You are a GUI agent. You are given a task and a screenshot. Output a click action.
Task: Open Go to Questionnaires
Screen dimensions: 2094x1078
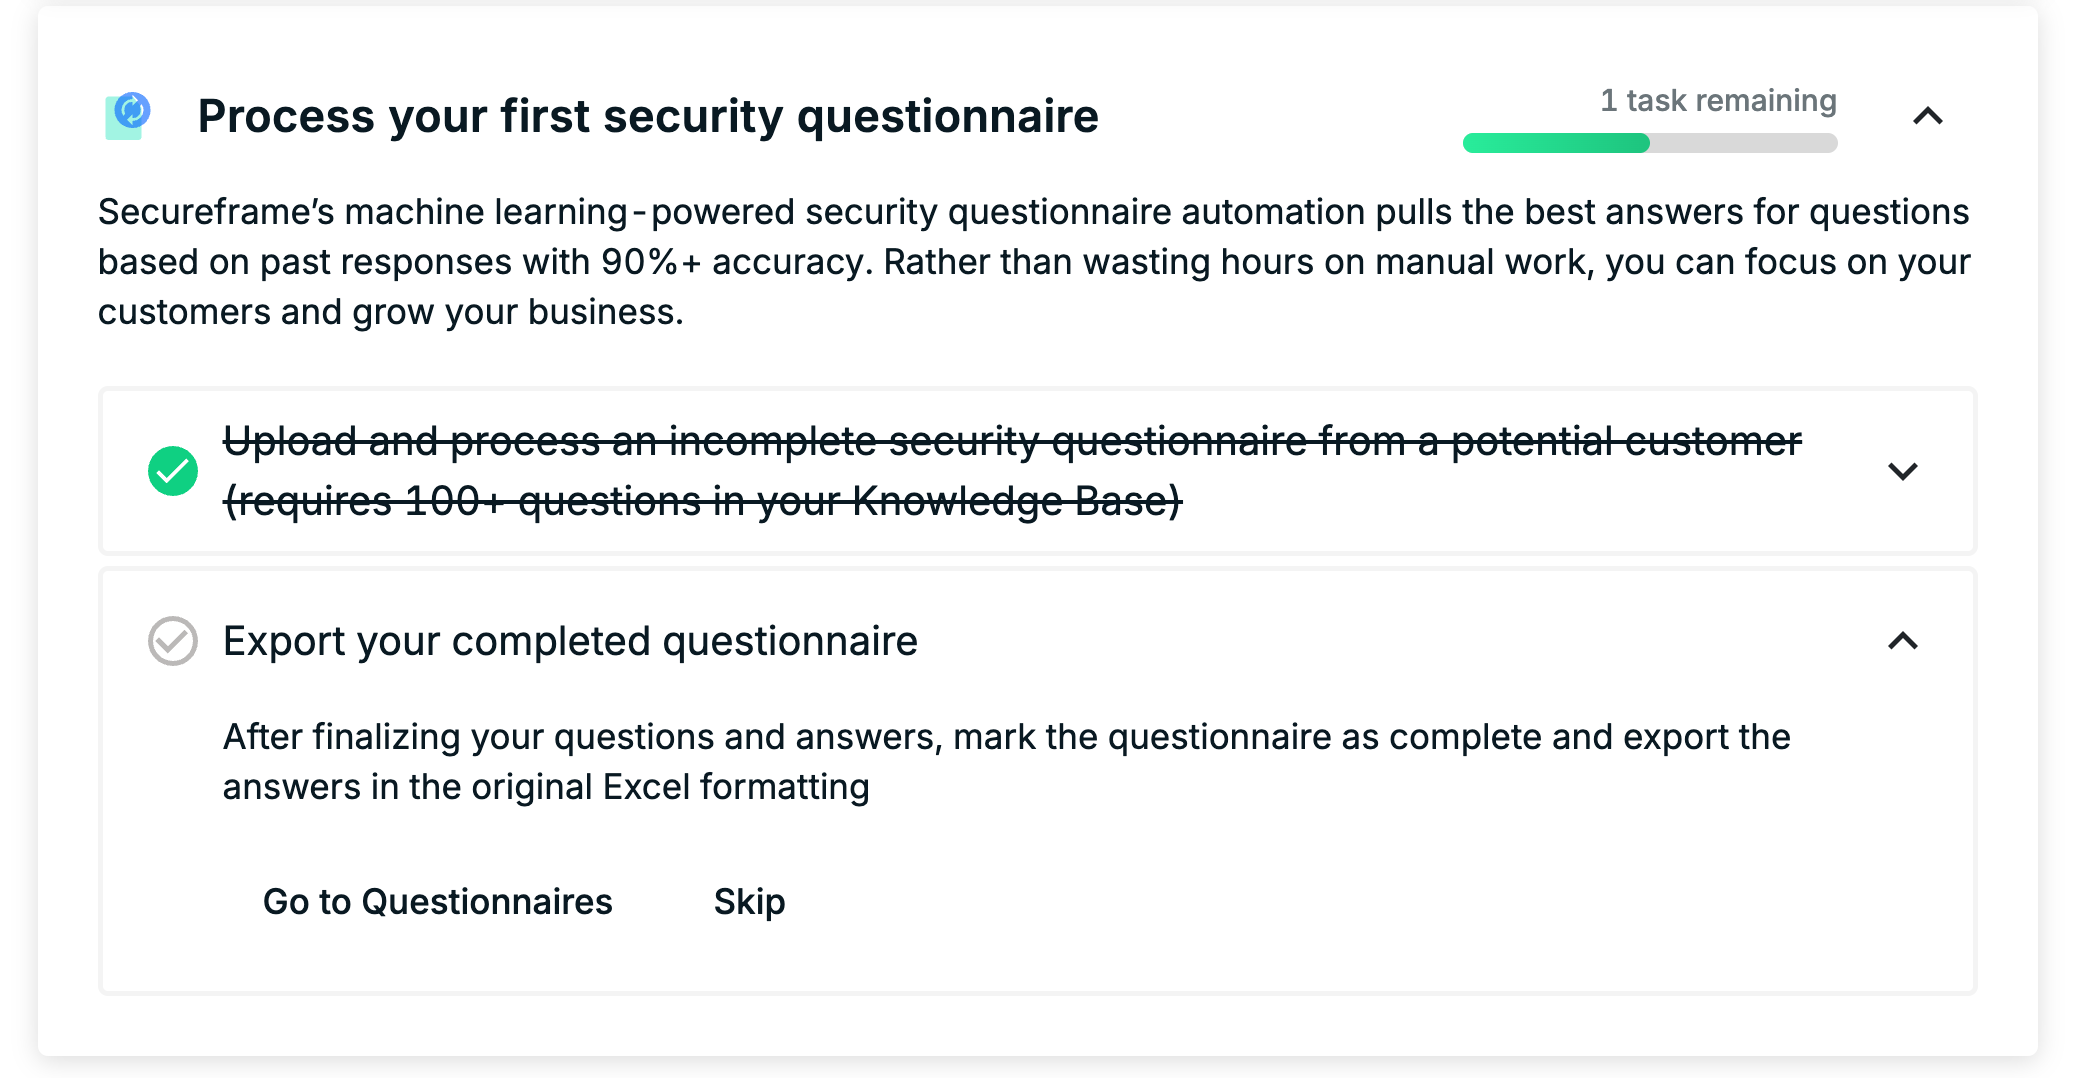click(x=438, y=902)
